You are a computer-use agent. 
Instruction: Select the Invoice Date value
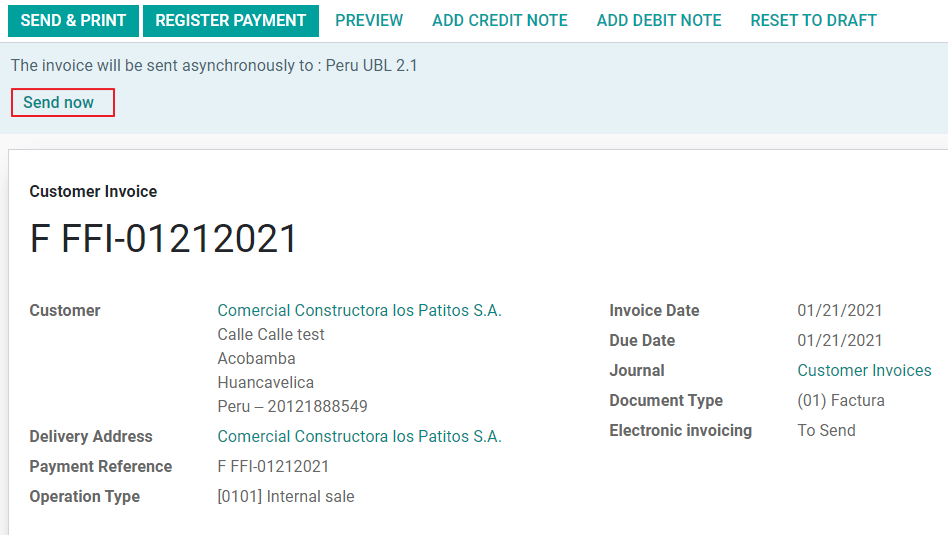(839, 310)
